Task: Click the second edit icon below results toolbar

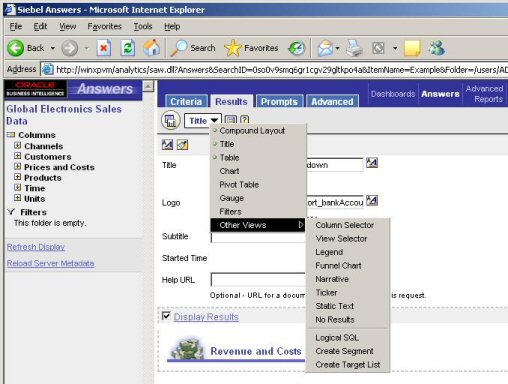Action: pyautogui.click(x=182, y=145)
